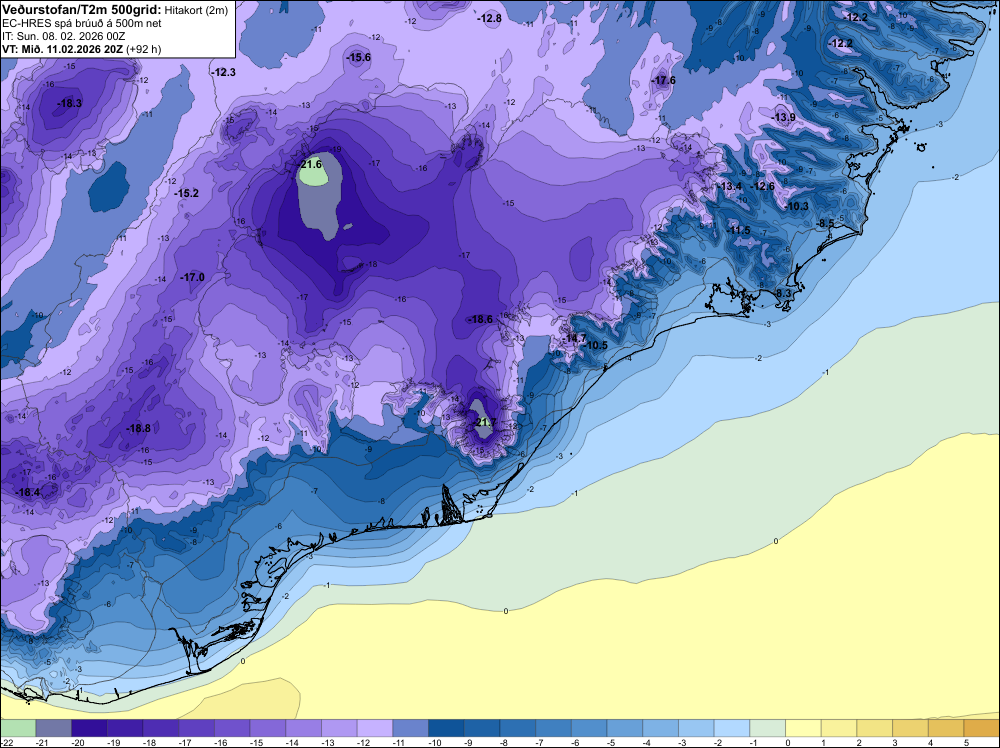This screenshot has height=748, width=1000.
Task: Click the -15.6 temperature label
Action: [x=358, y=57]
